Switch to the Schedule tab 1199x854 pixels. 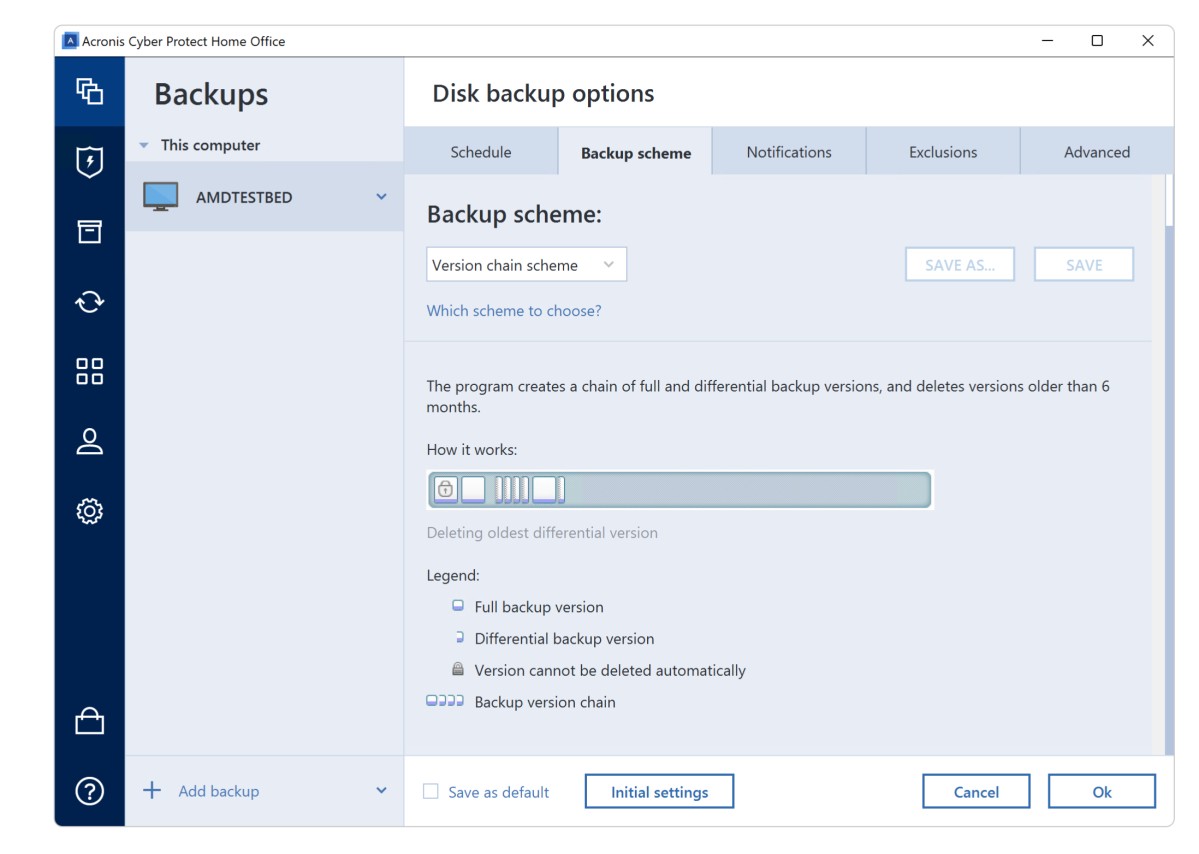(481, 152)
